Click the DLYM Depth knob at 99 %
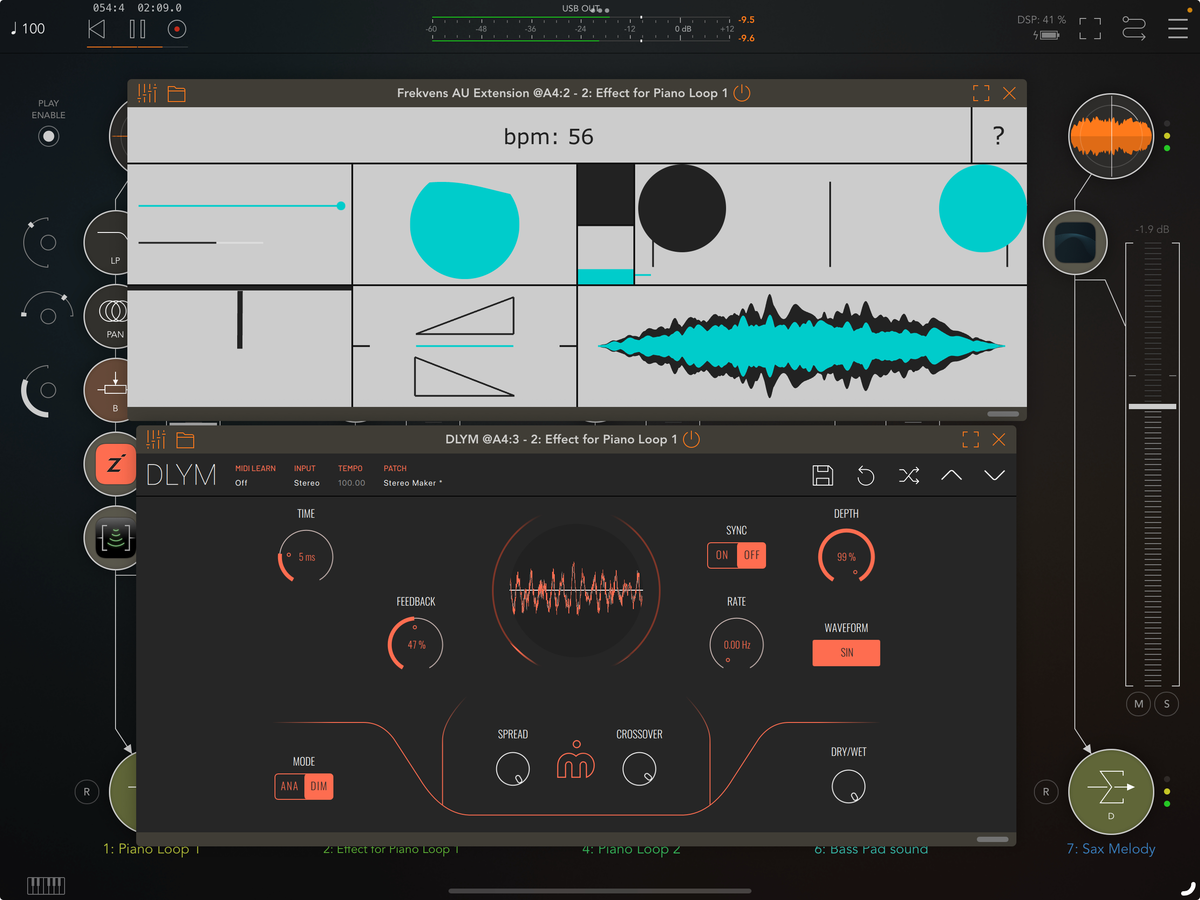 [x=846, y=557]
